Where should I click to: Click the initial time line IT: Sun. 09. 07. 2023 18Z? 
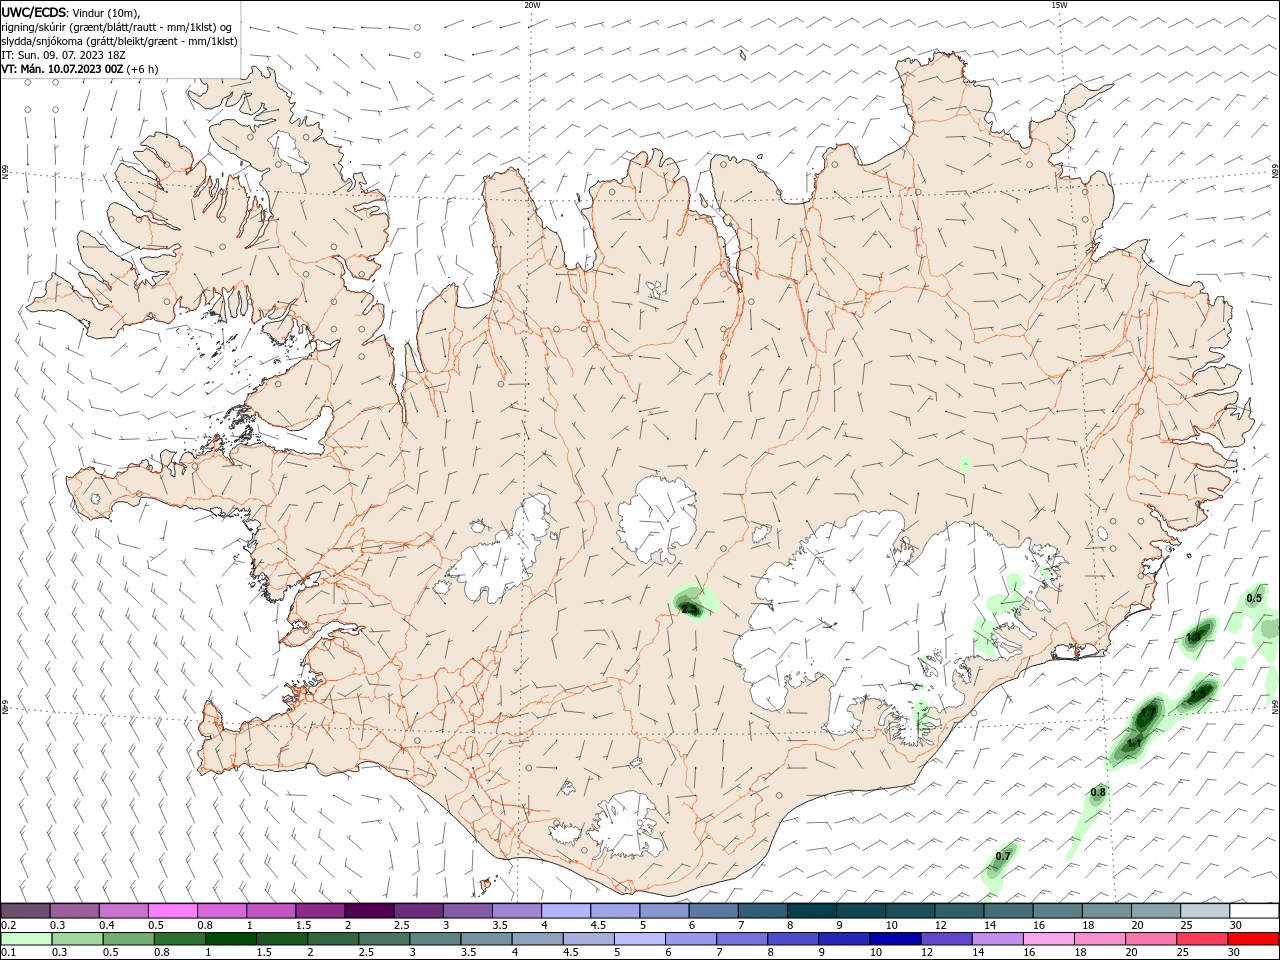click(x=64, y=55)
